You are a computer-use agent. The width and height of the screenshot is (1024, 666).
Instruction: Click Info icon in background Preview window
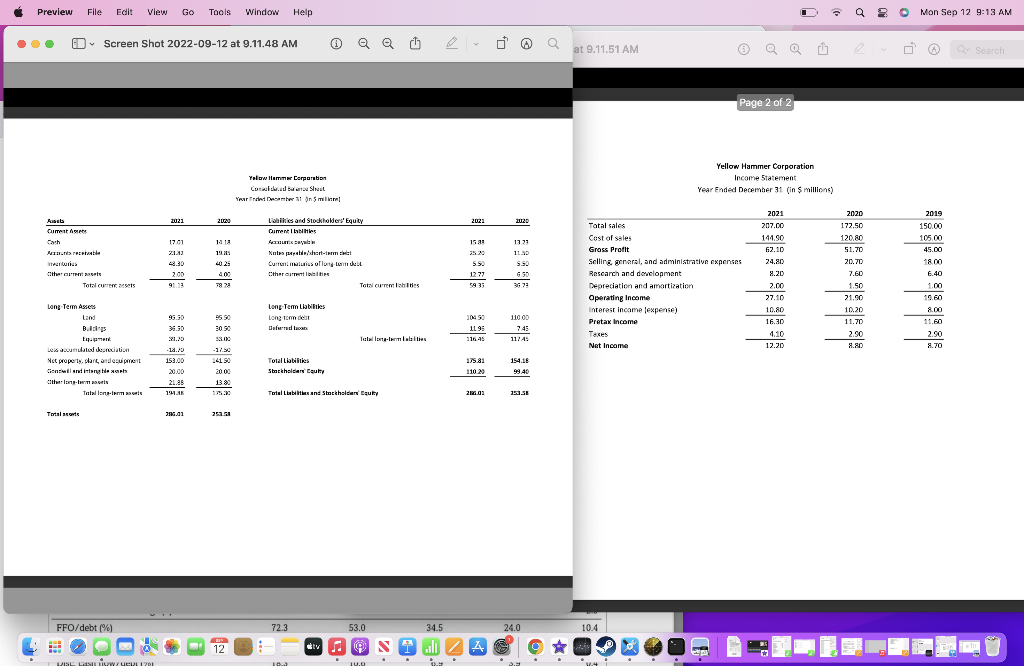pyautogui.click(x=744, y=50)
